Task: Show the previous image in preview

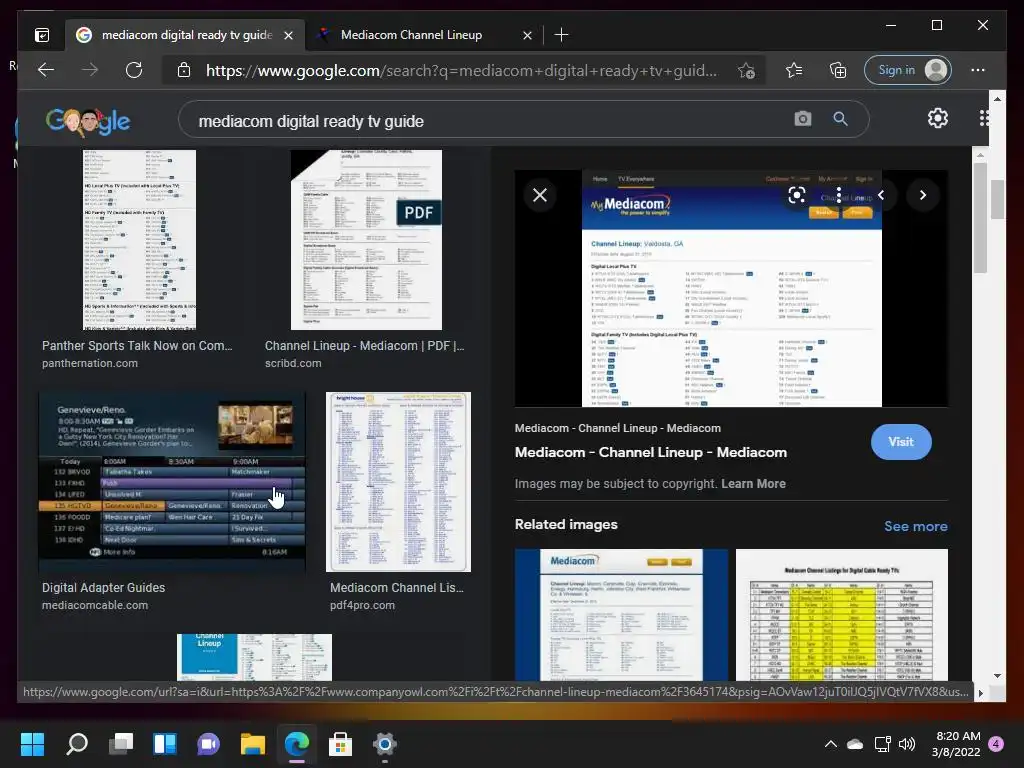Action: (881, 195)
